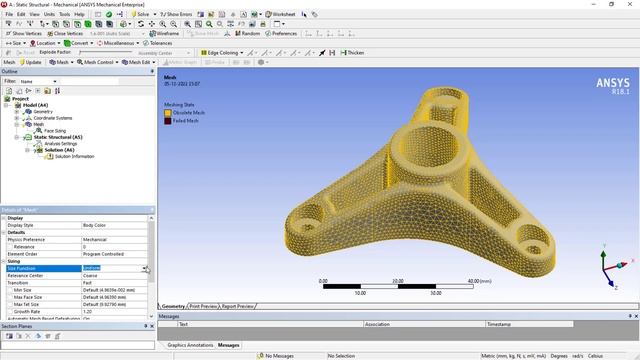640x360 pixels.
Task: Open the Edge Coloring dropdown
Action: pyautogui.click(x=222, y=53)
